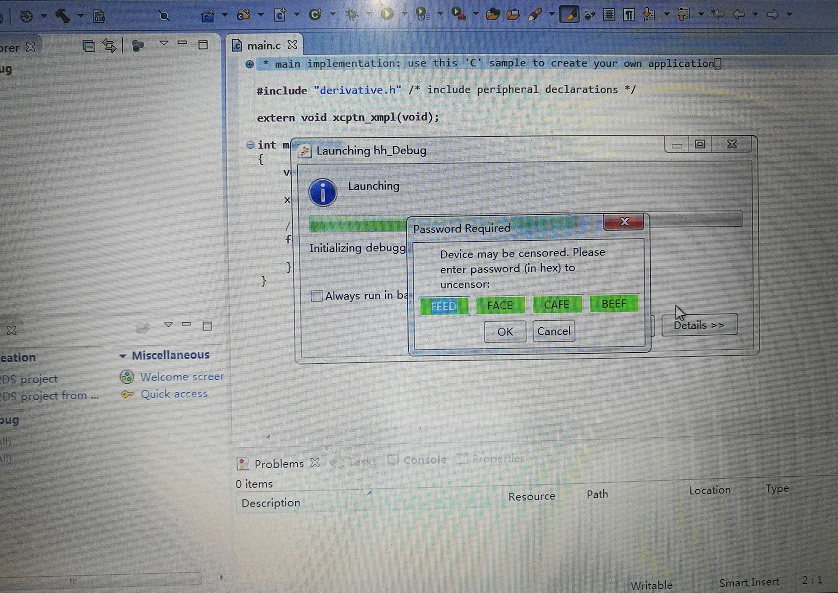The image size is (838, 593).
Task: Click the FACE password field
Action: tap(500, 305)
